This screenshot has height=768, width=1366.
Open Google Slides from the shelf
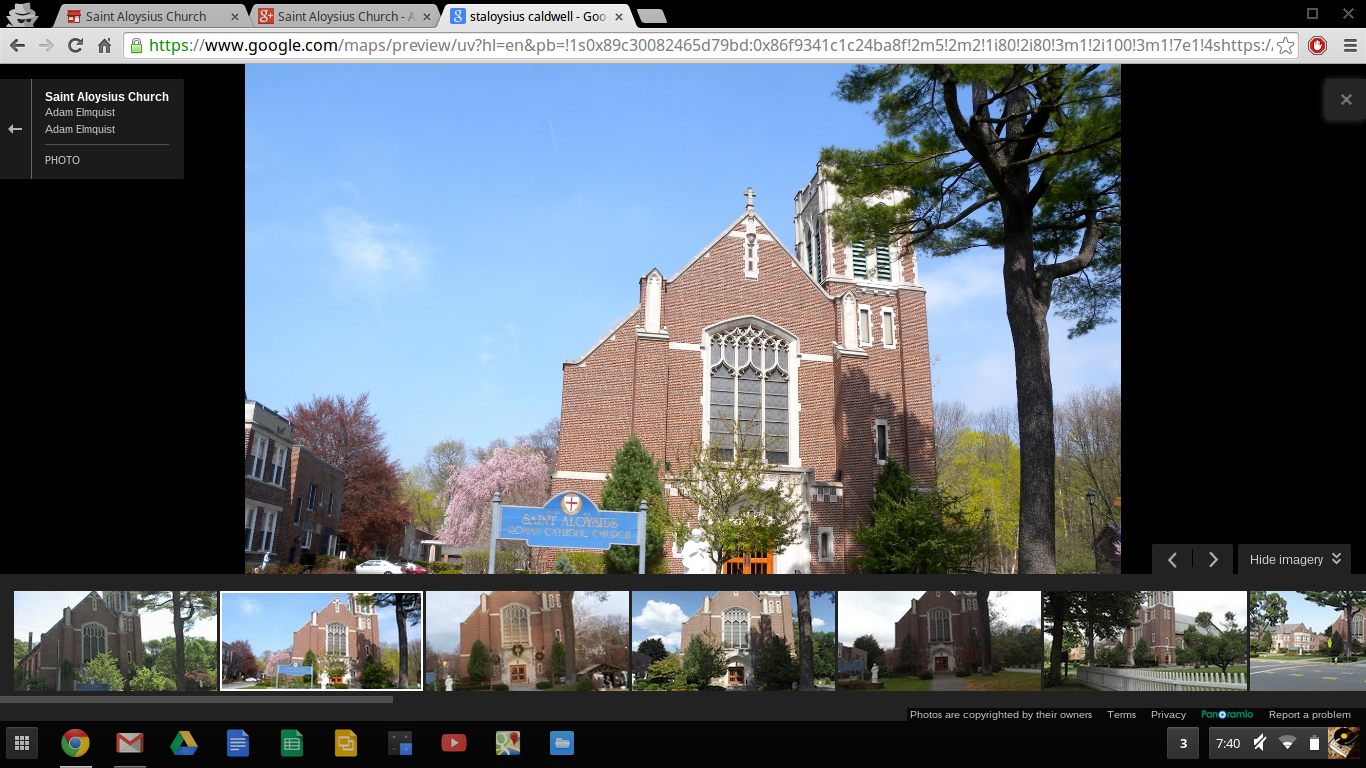point(346,743)
